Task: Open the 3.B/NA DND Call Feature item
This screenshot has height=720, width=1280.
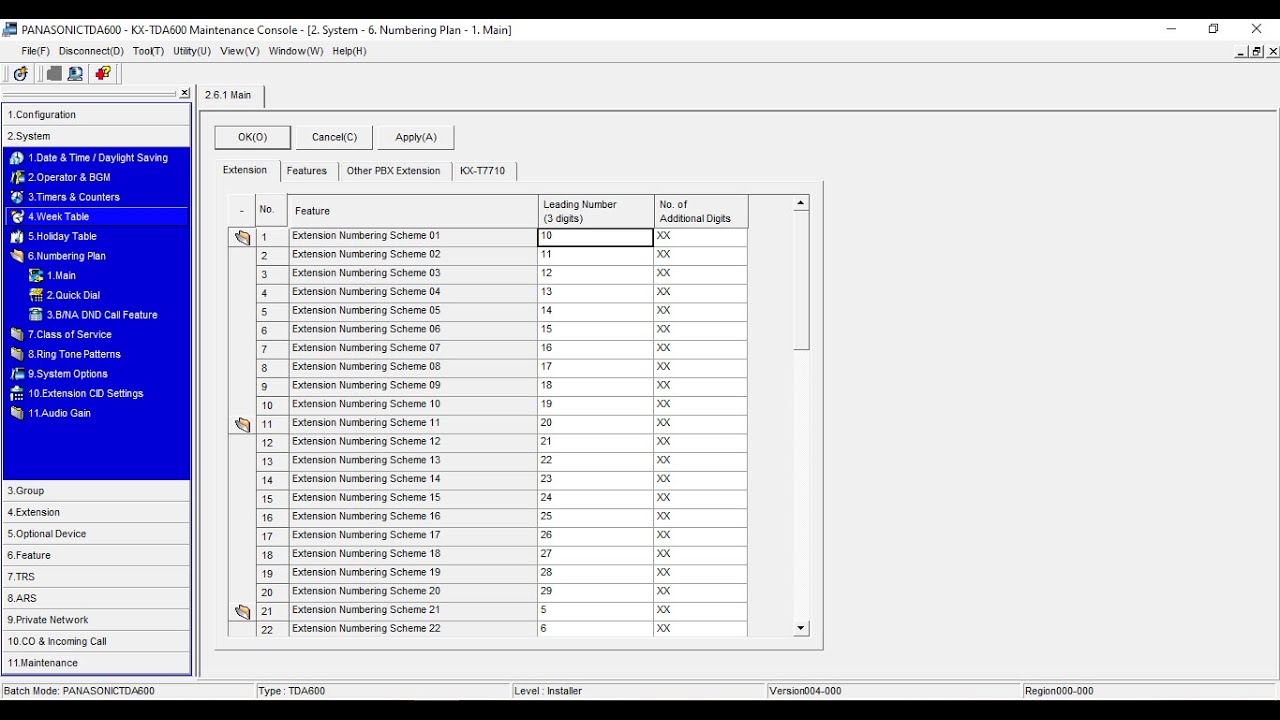Action: pos(102,315)
